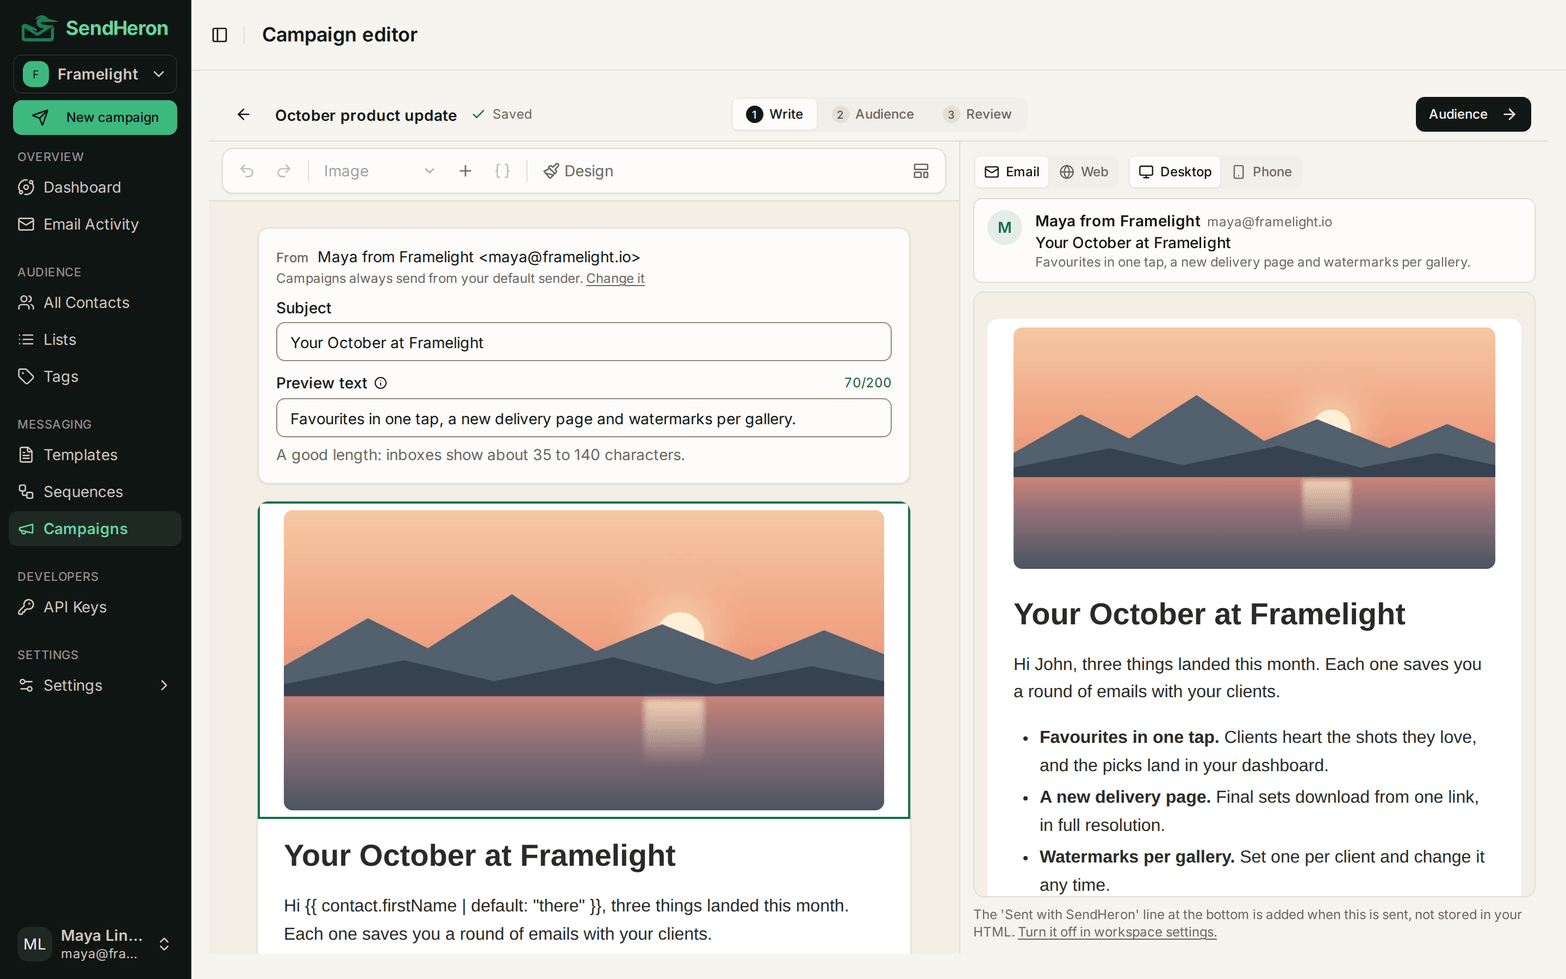Open Lists in sidebar
This screenshot has height=979, width=1566.
[x=95, y=339]
